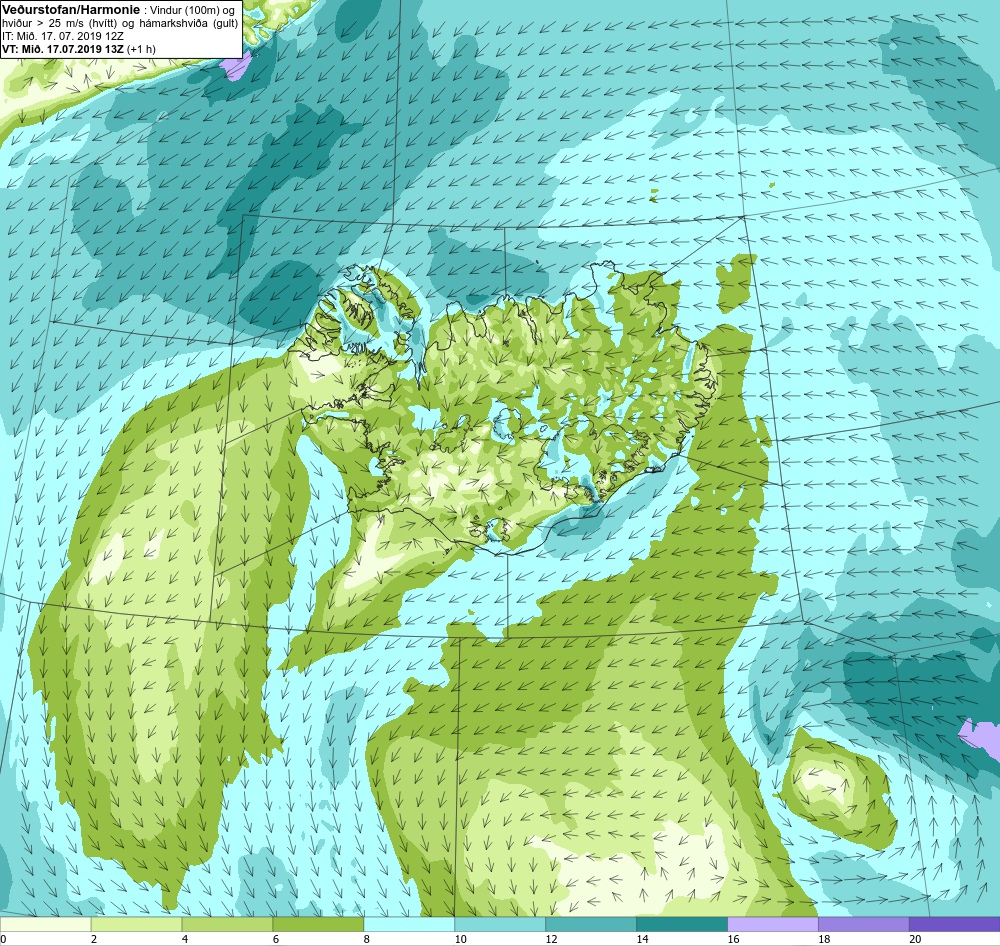Click the legend label '2'
Image resolution: width=1000 pixels, height=946 pixels.
pyautogui.click(x=94, y=938)
